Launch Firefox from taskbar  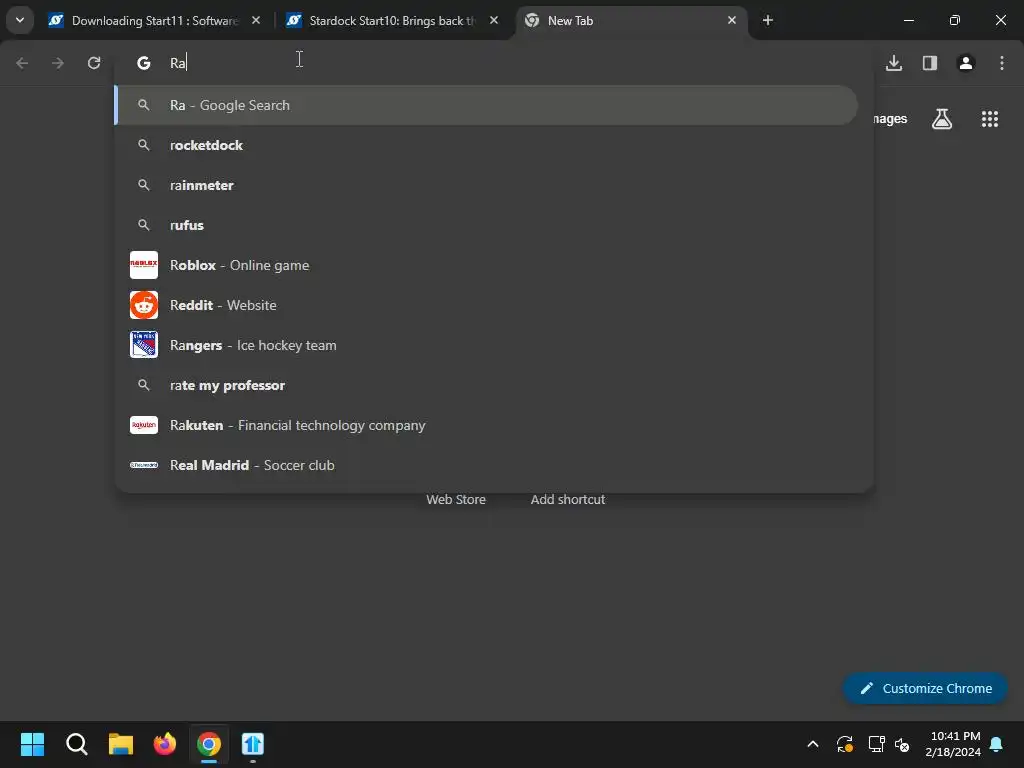165,744
